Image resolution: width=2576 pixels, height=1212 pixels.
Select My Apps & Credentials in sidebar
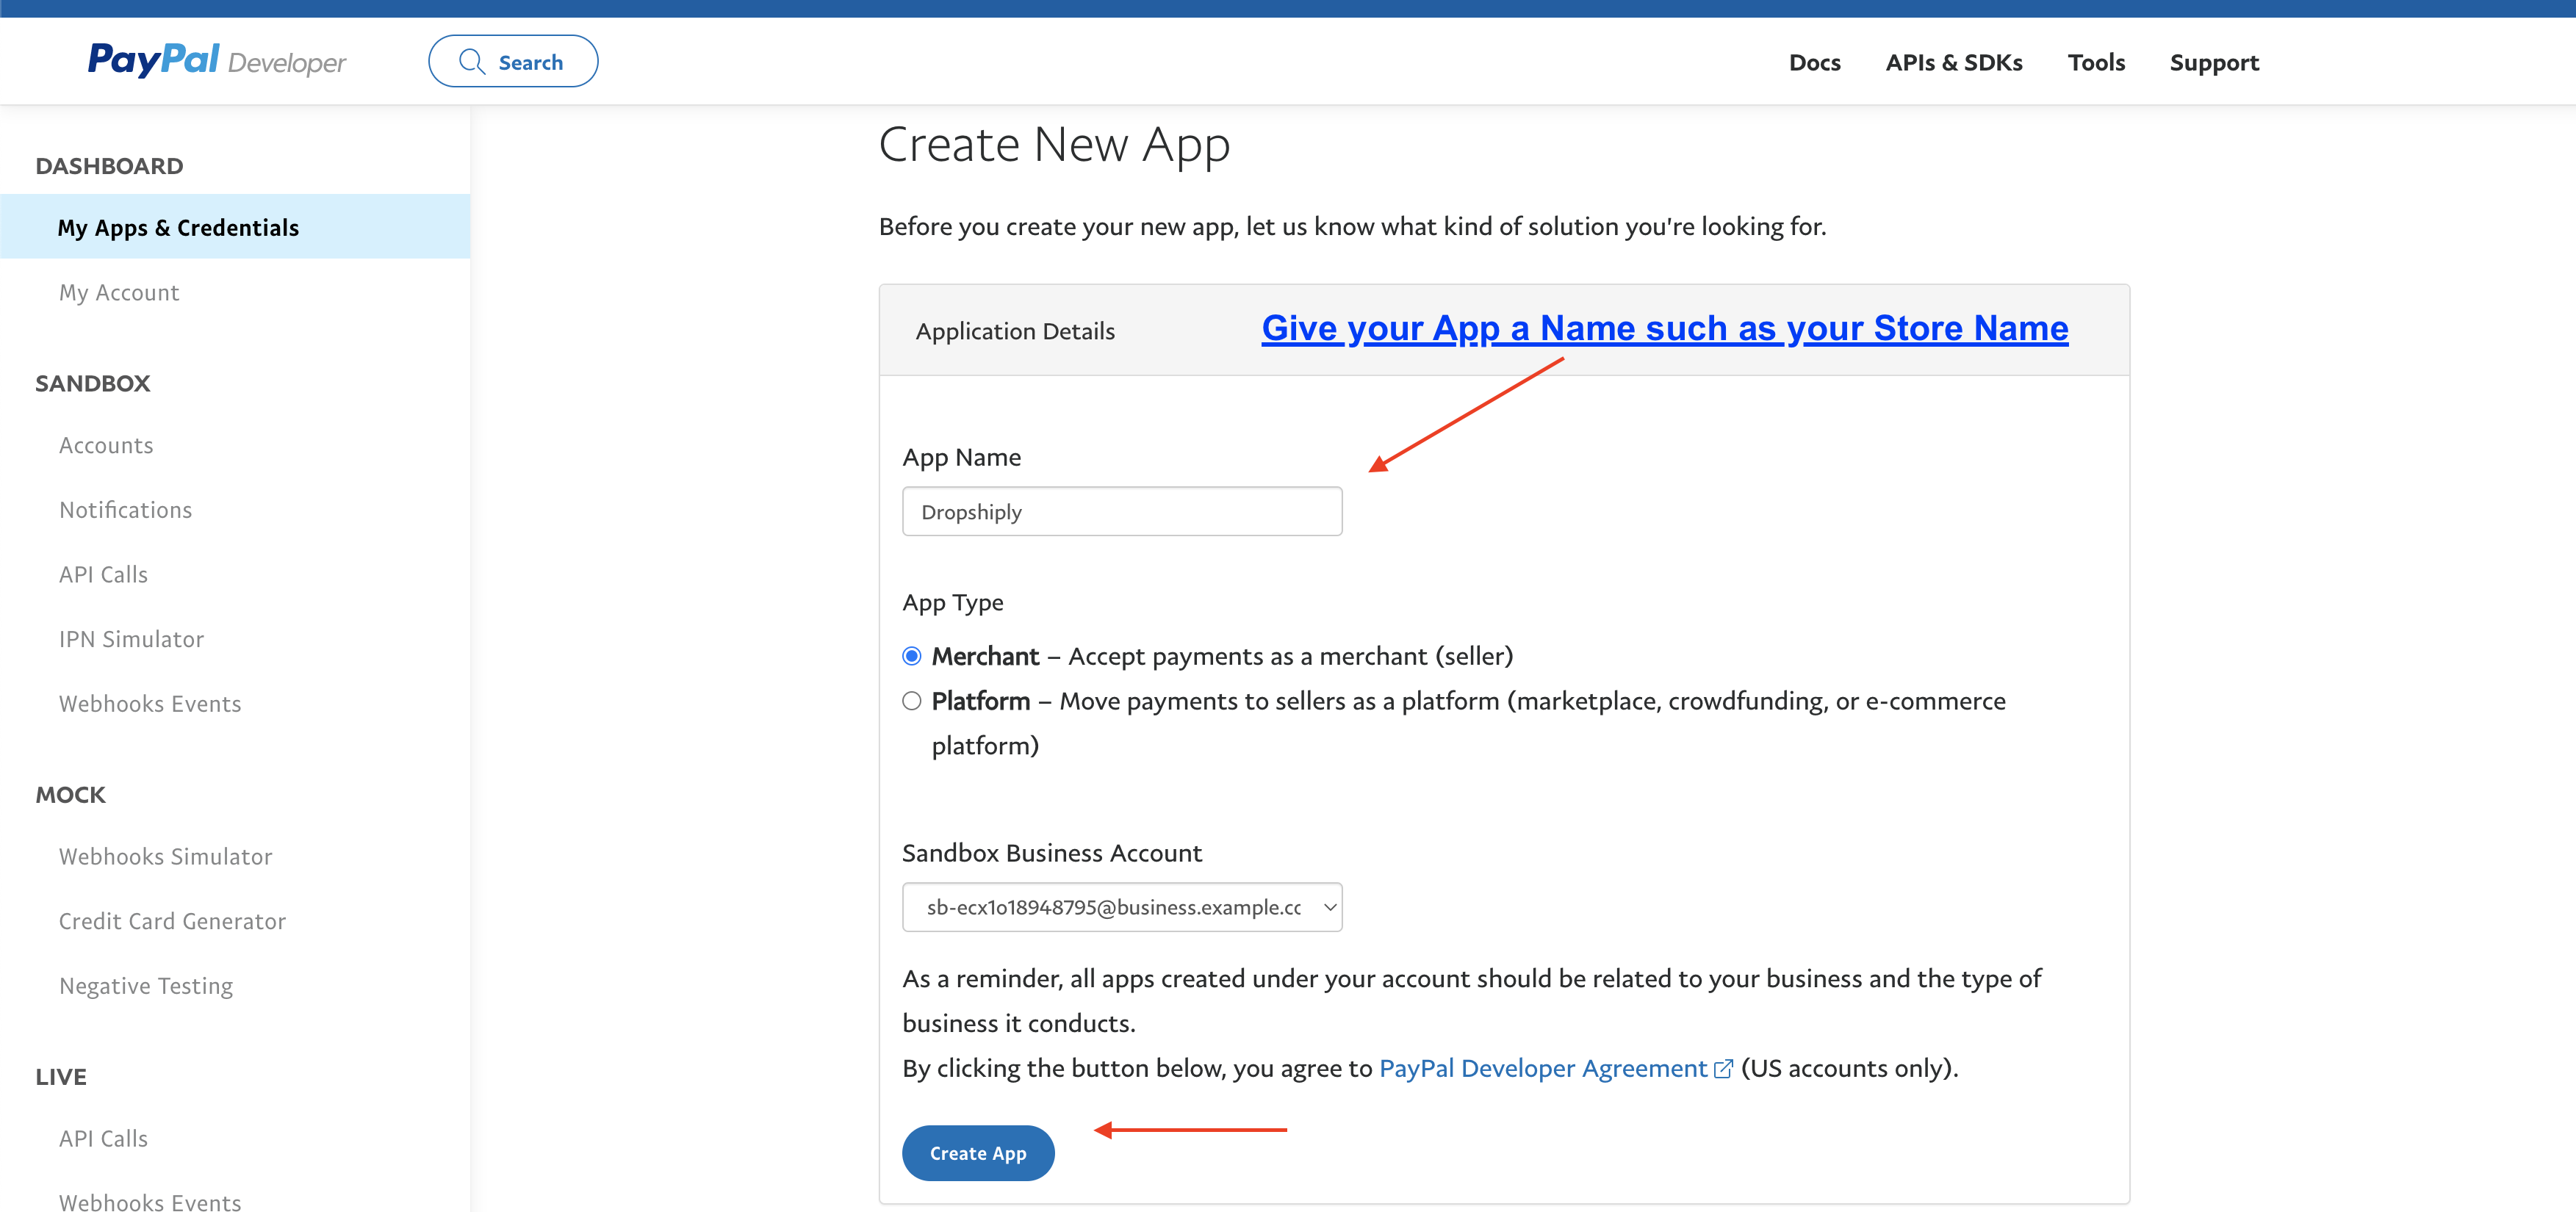click(x=235, y=227)
